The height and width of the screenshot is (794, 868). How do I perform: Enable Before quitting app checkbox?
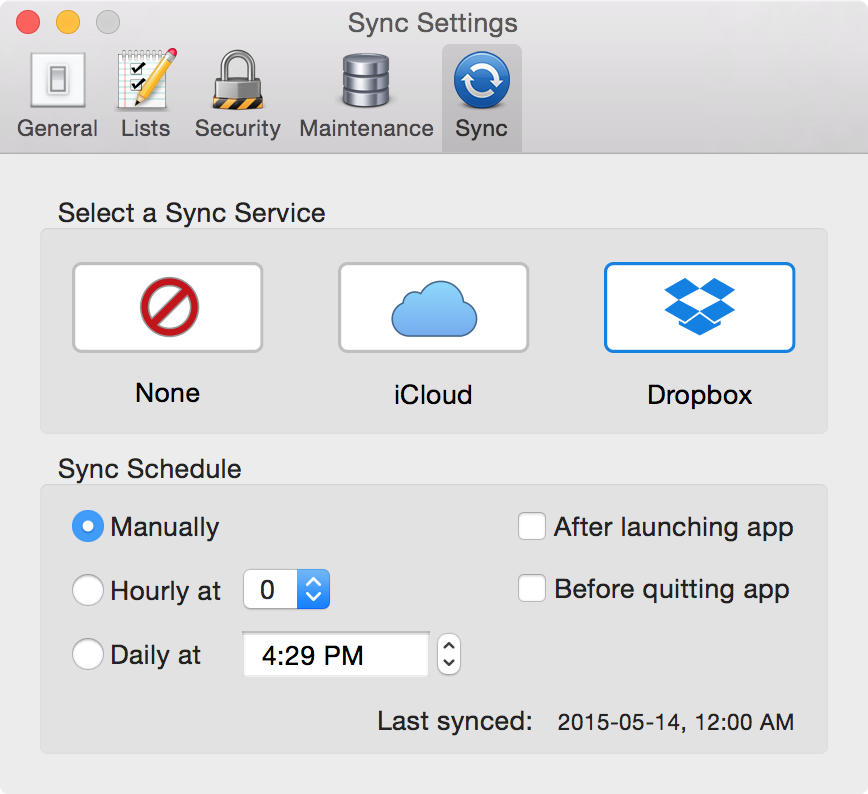pyautogui.click(x=532, y=588)
